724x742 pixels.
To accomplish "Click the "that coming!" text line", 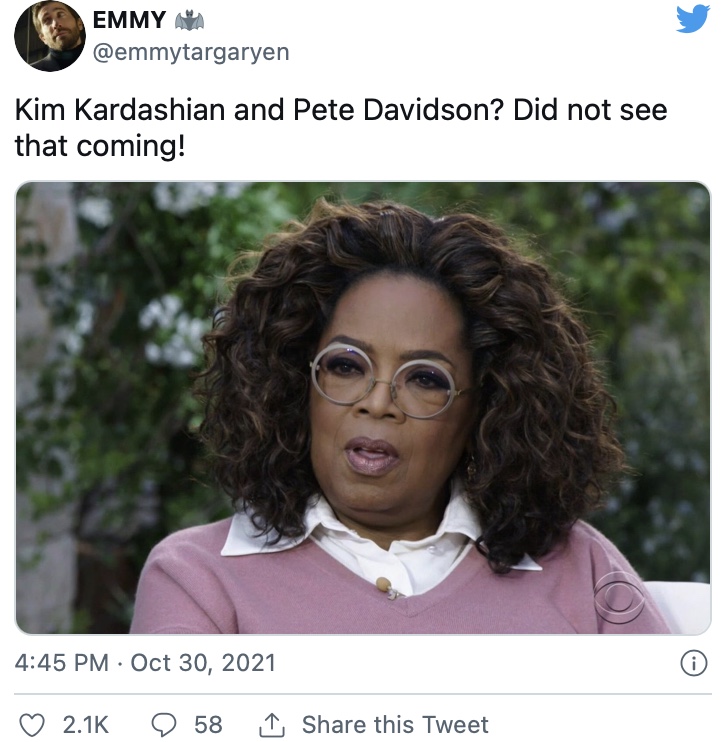I will (100, 145).
